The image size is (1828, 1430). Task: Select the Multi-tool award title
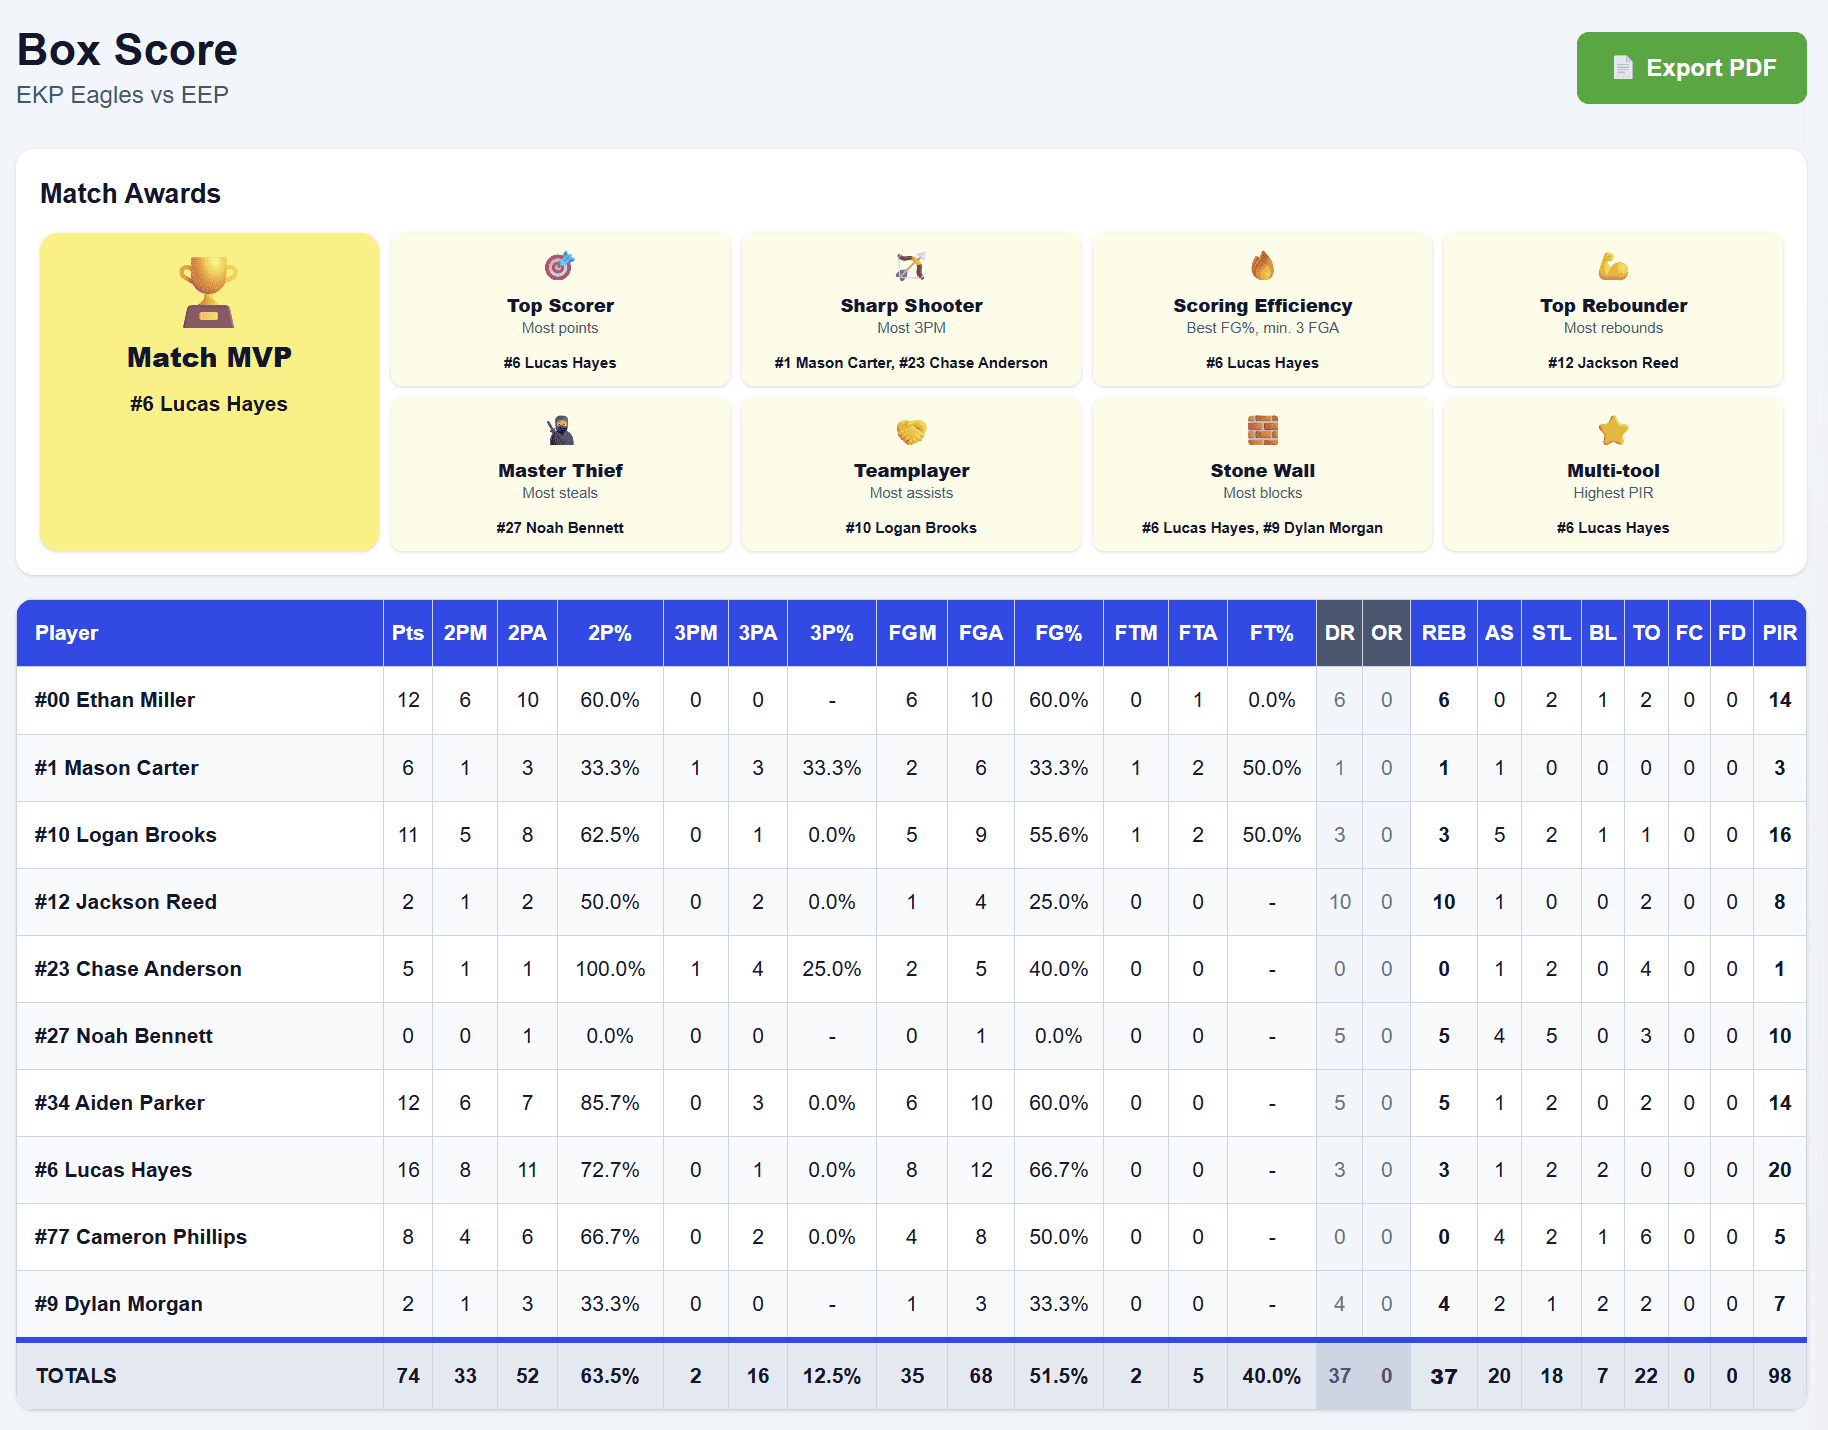(1613, 471)
